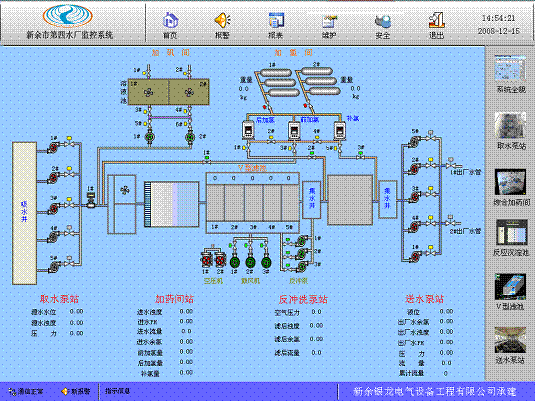Click the 通信正常 status in bottom bar
This screenshot has width=536, height=402.
click(26, 391)
